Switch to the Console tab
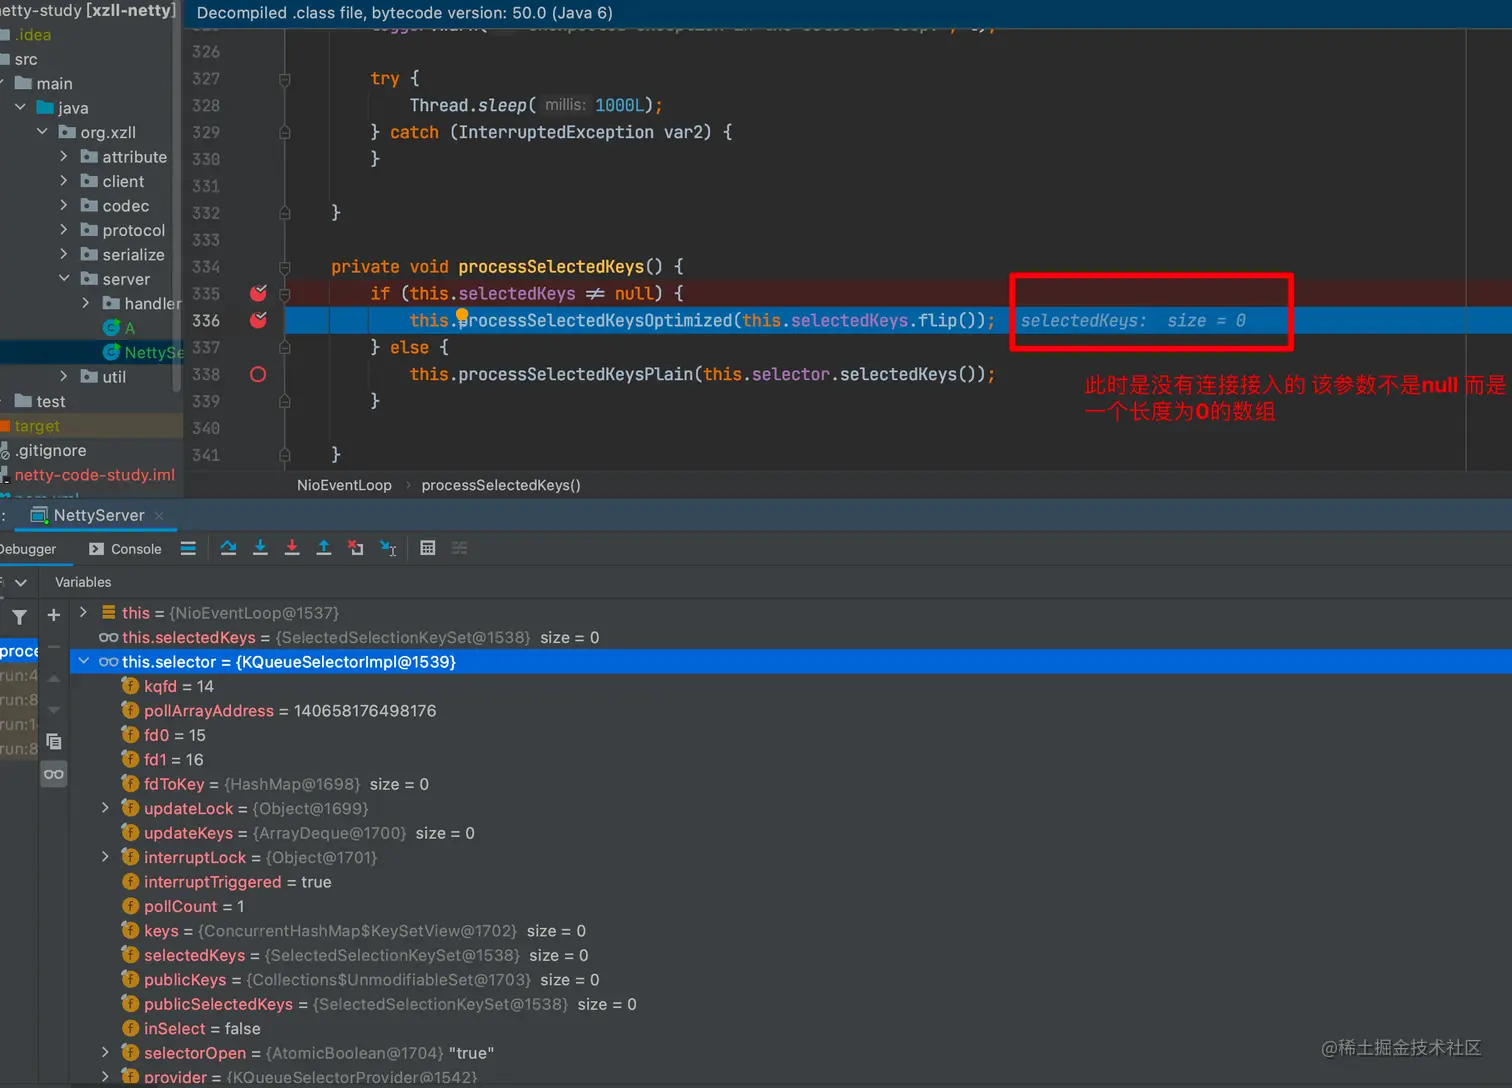The image size is (1512, 1088). pyautogui.click(x=125, y=549)
